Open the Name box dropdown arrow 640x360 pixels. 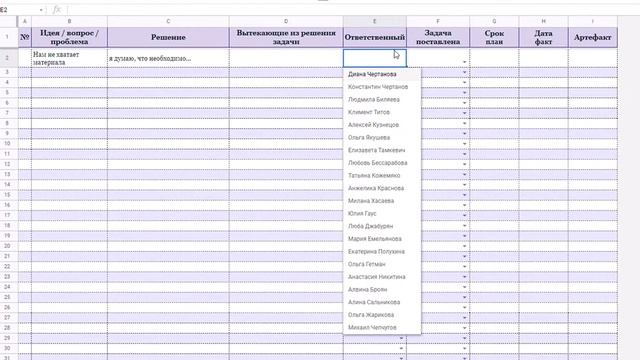[41, 10]
